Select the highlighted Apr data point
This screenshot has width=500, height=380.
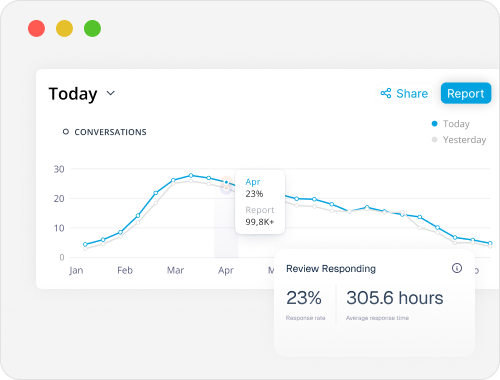226,182
